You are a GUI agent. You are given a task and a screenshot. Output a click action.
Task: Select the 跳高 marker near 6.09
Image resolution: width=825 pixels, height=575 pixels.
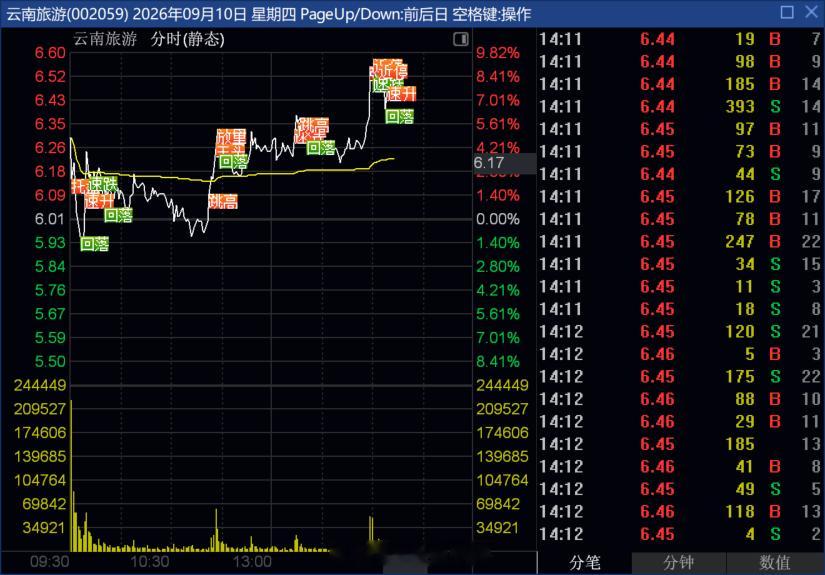click(223, 201)
